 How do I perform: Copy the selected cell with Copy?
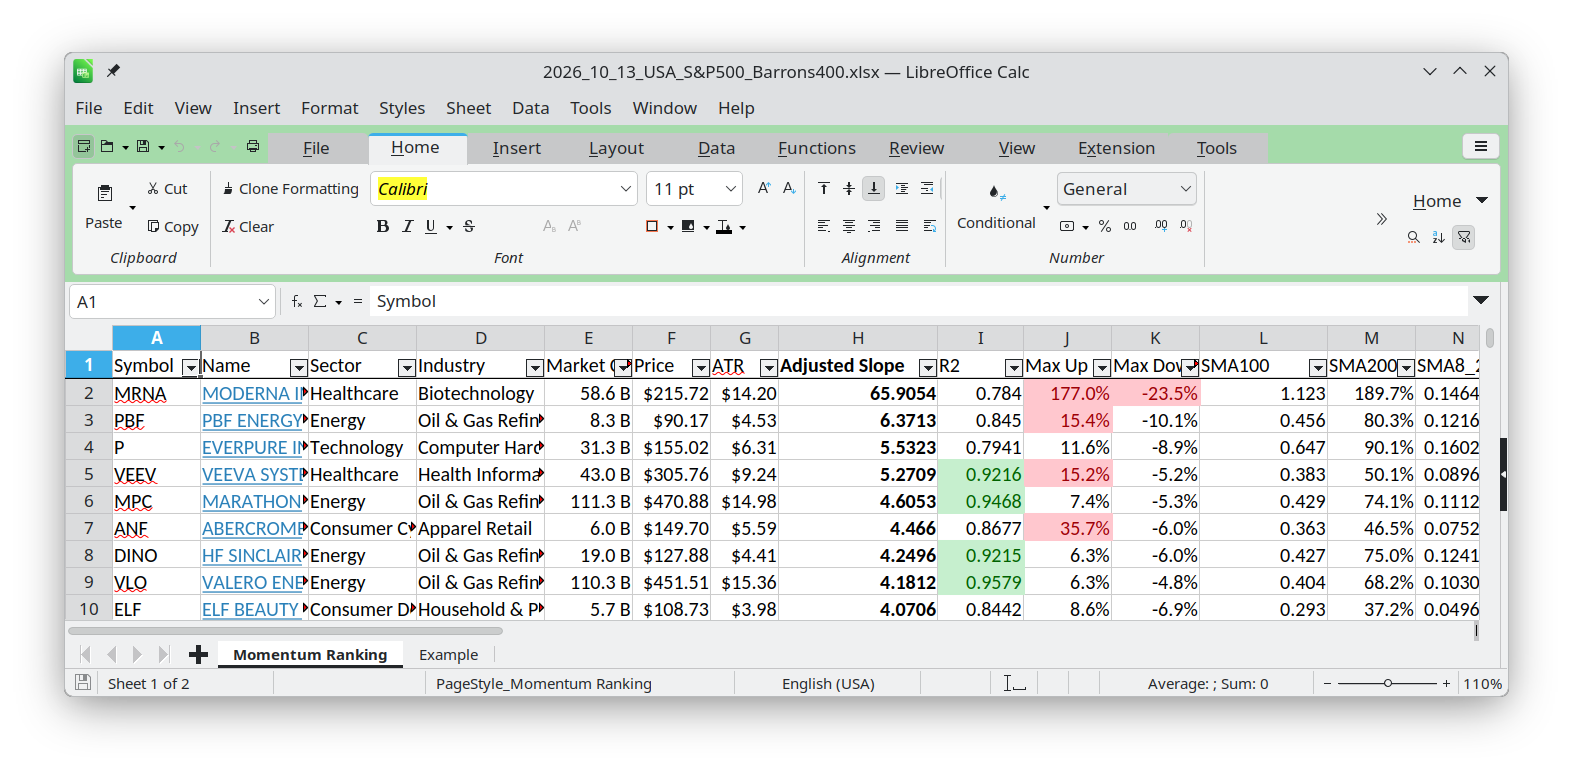[173, 227]
